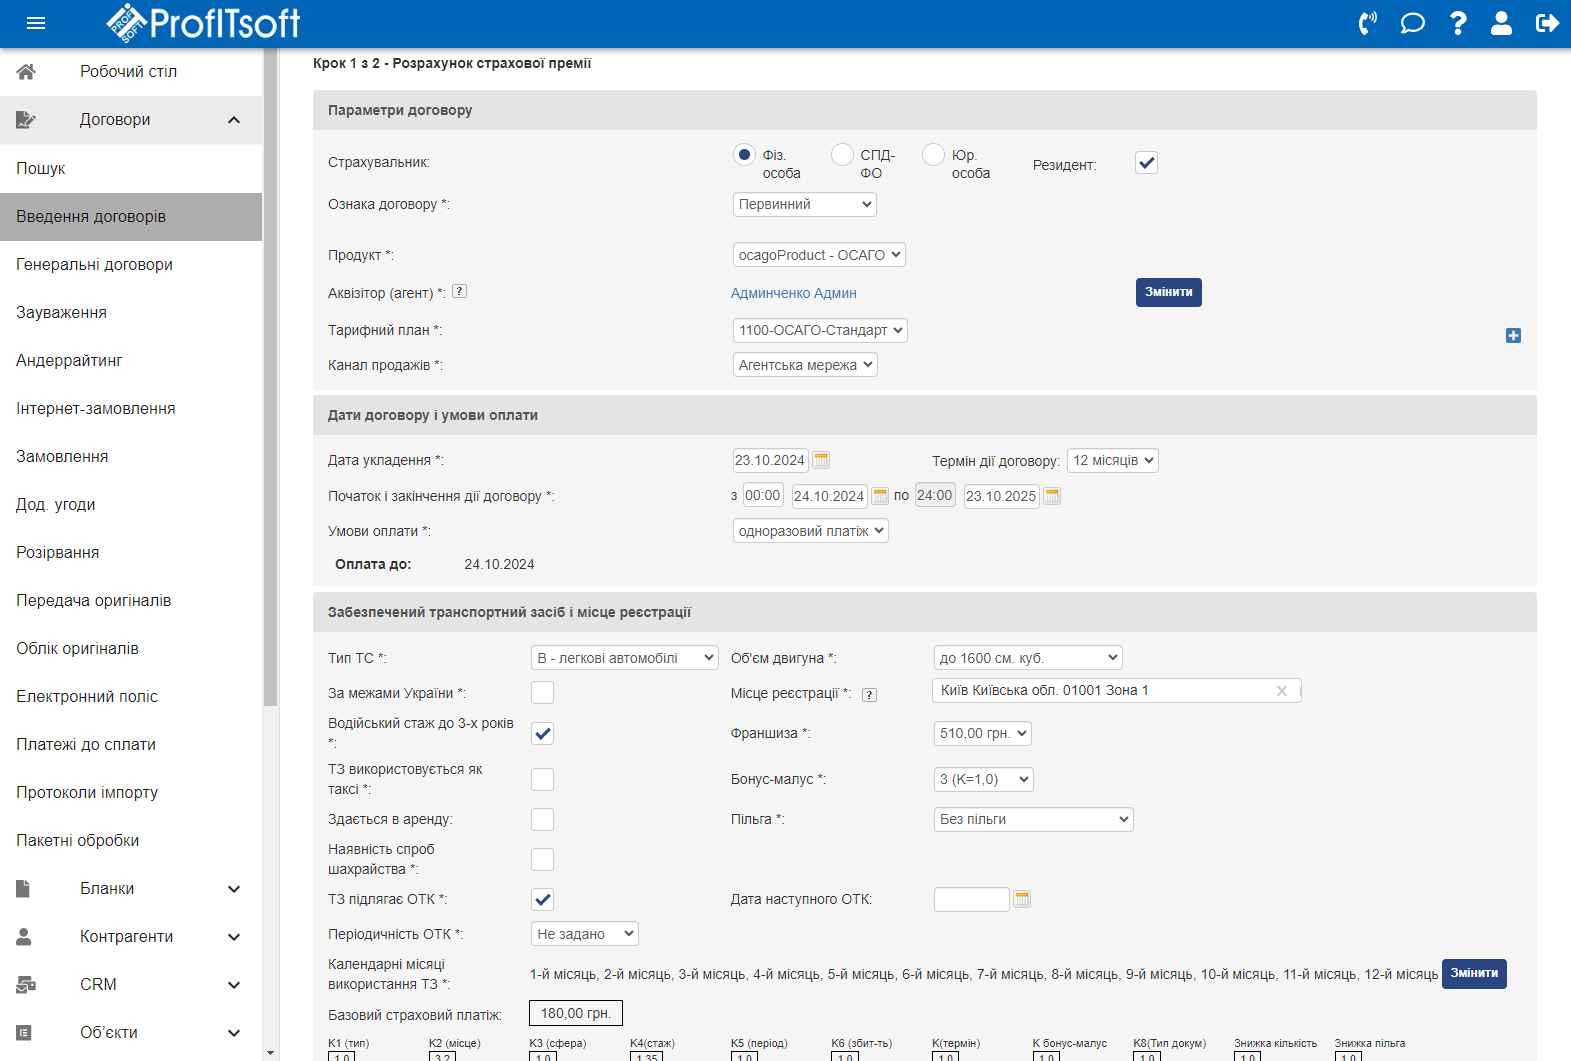Viewport: 1571px width, 1061px height.
Task: Expand the Термін дії договору dropdown
Action: (x=1112, y=460)
